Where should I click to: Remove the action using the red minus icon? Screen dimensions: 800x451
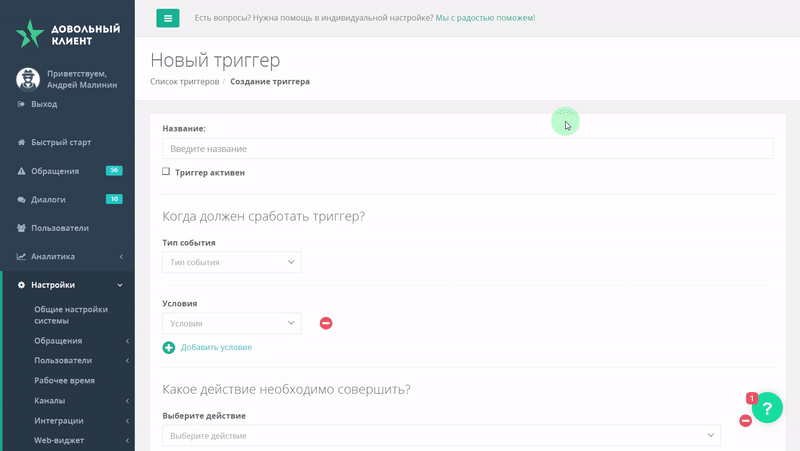745,421
